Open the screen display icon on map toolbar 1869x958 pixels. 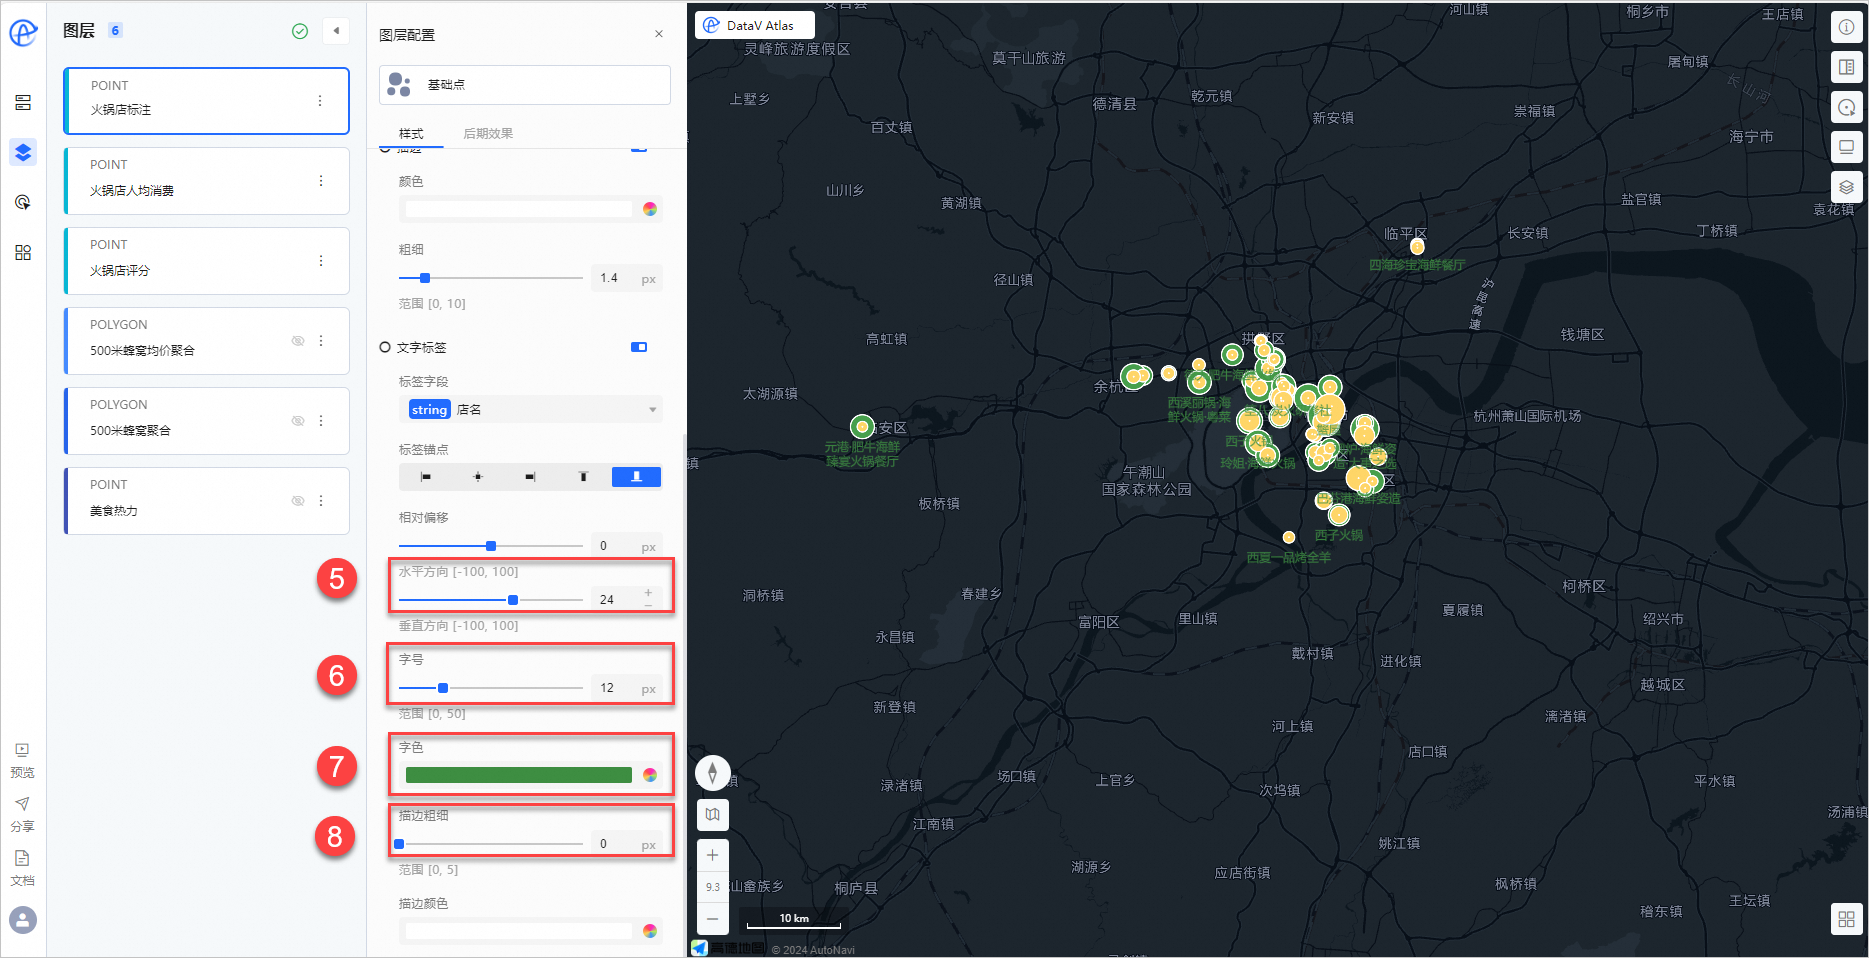[x=1846, y=147]
